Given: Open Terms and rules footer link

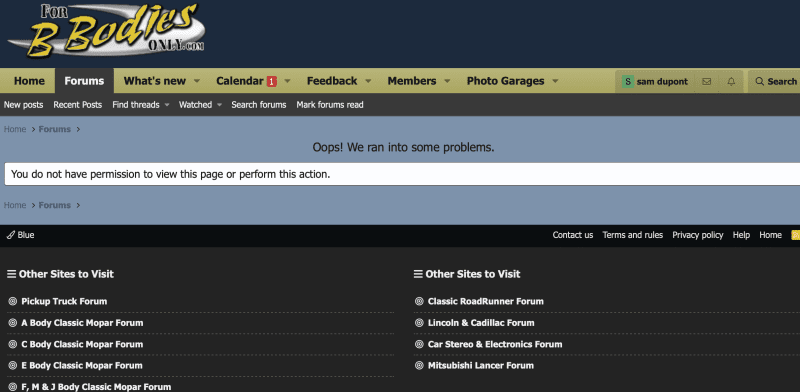Looking at the screenshot, I should point(633,235).
